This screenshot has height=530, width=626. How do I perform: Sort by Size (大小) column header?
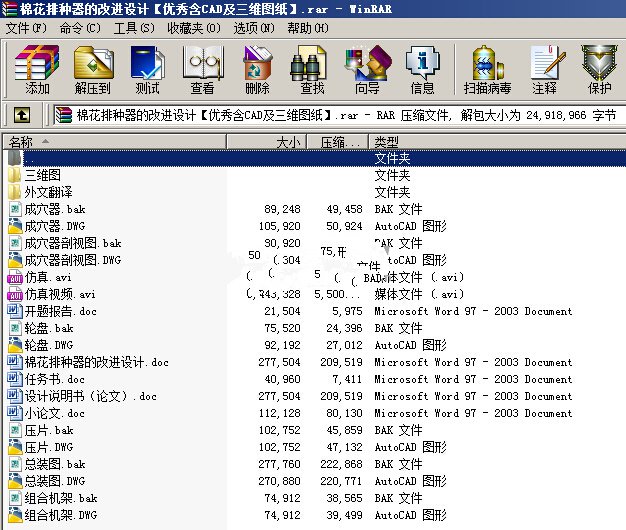(x=266, y=142)
